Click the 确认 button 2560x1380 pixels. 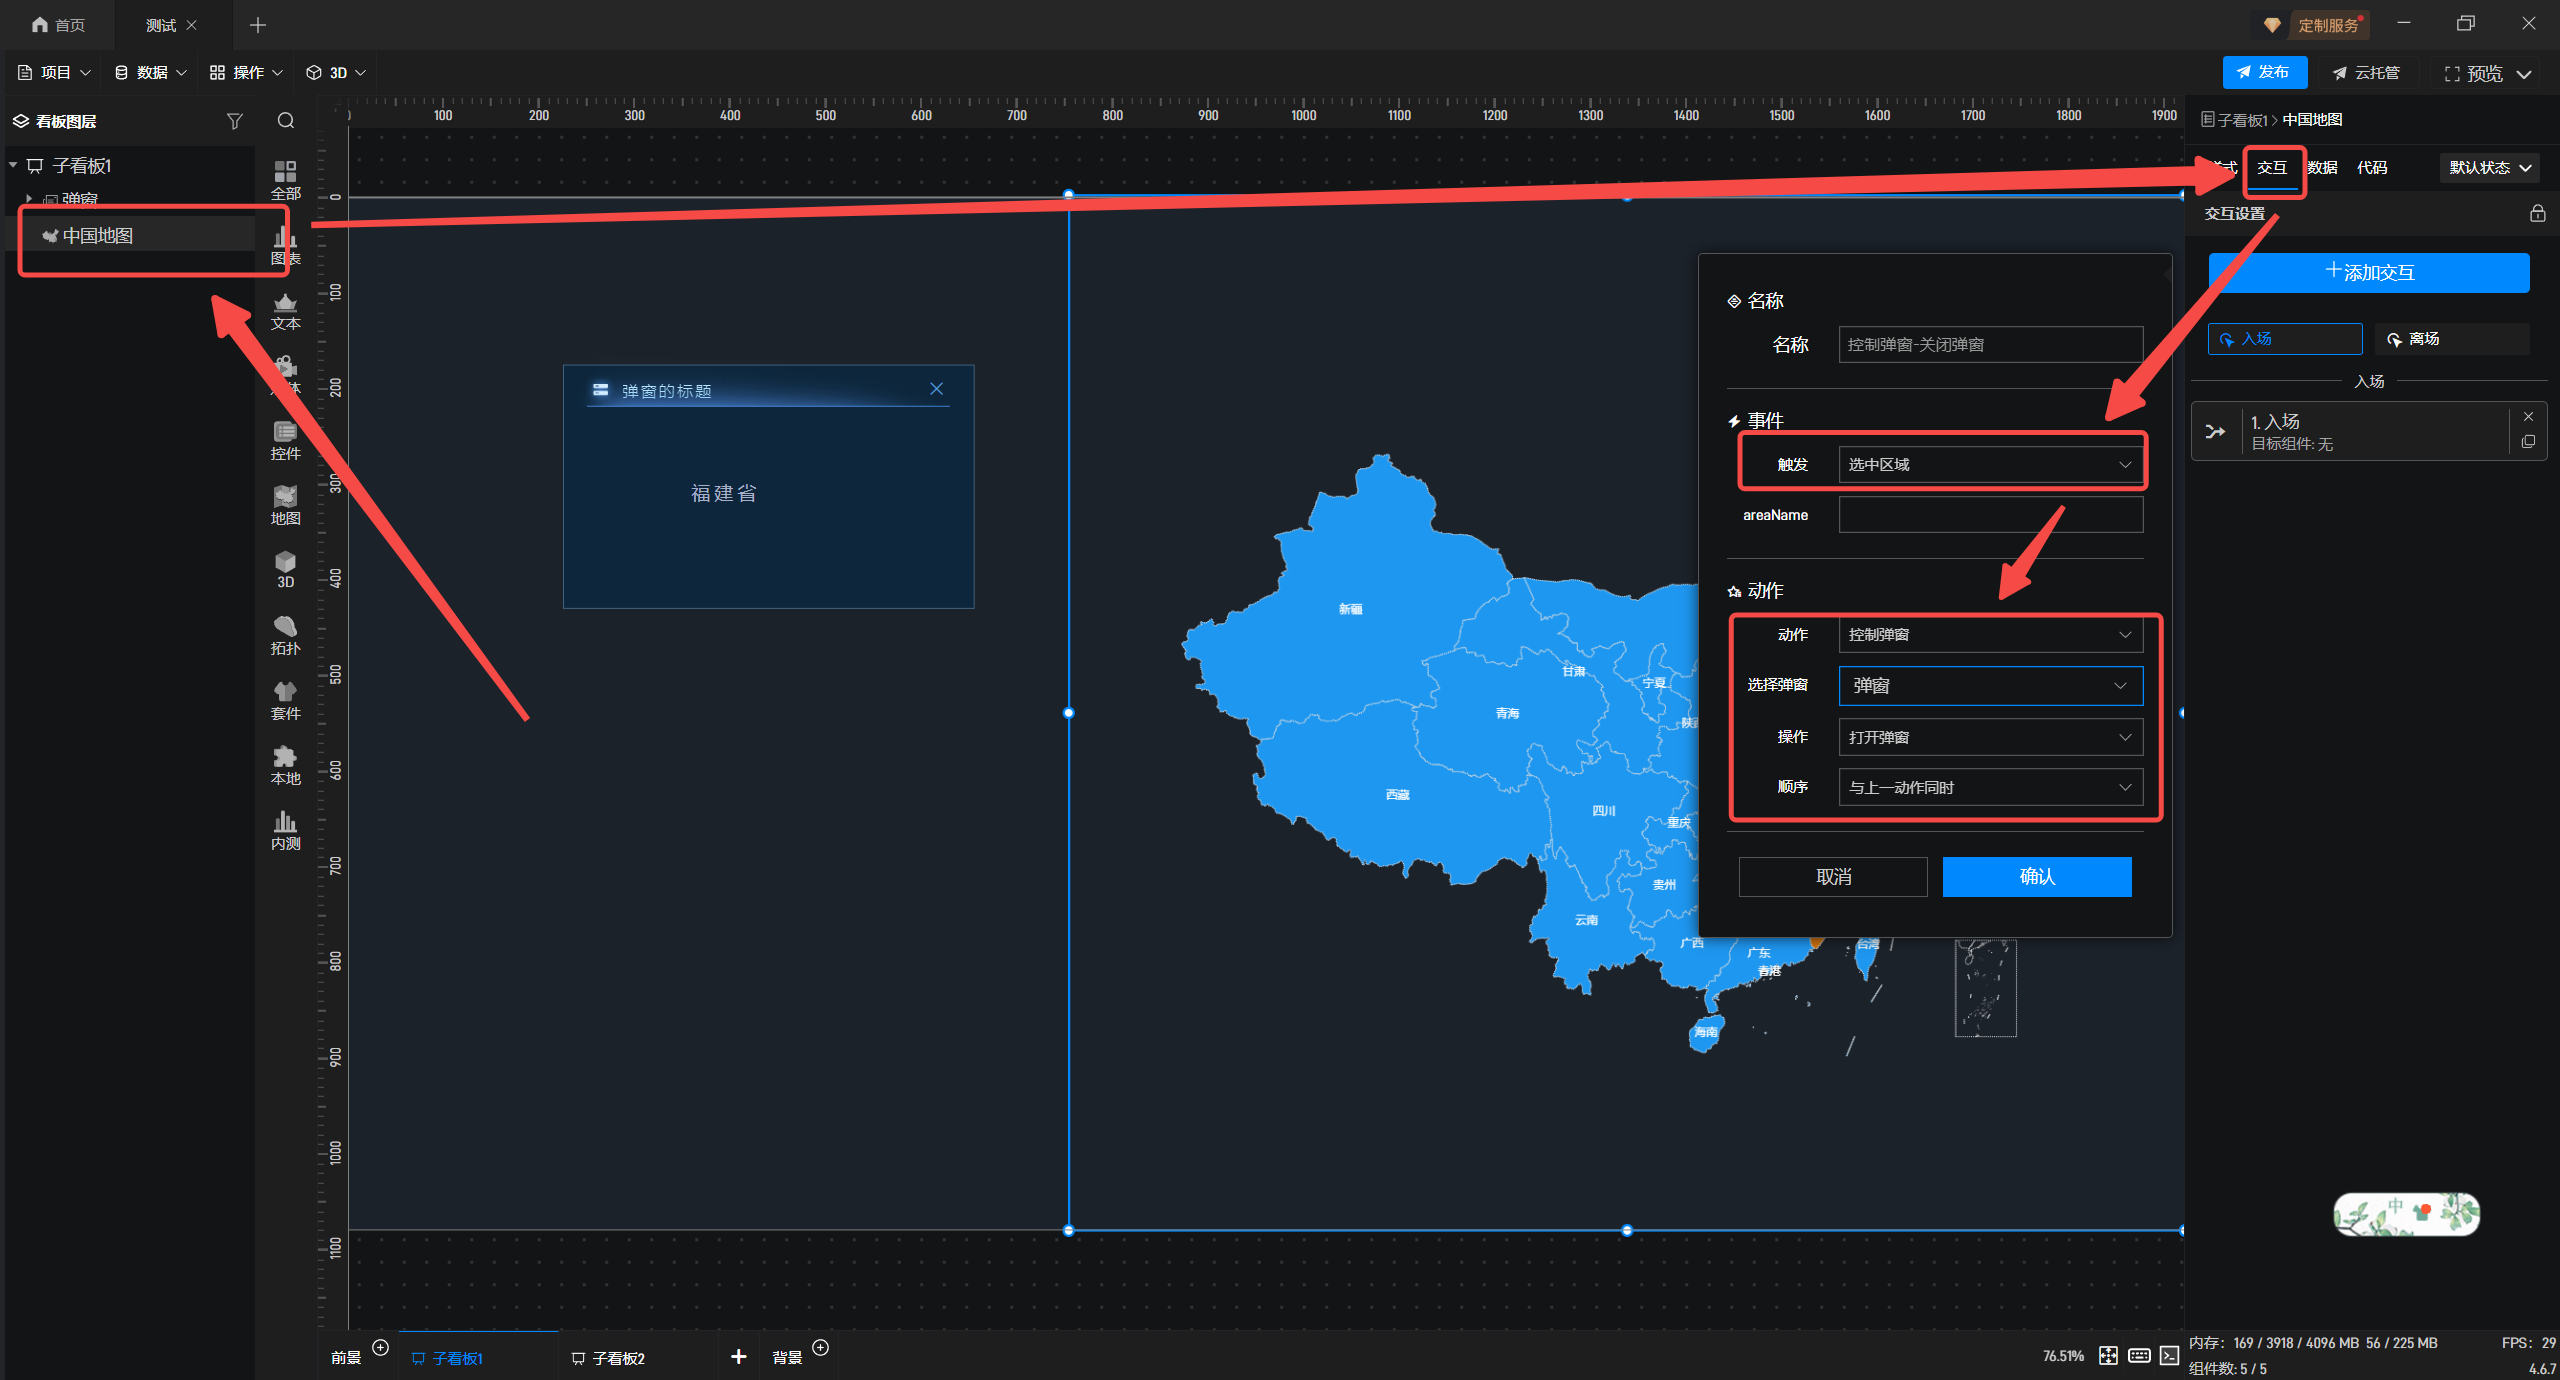click(x=2036, y=877)
